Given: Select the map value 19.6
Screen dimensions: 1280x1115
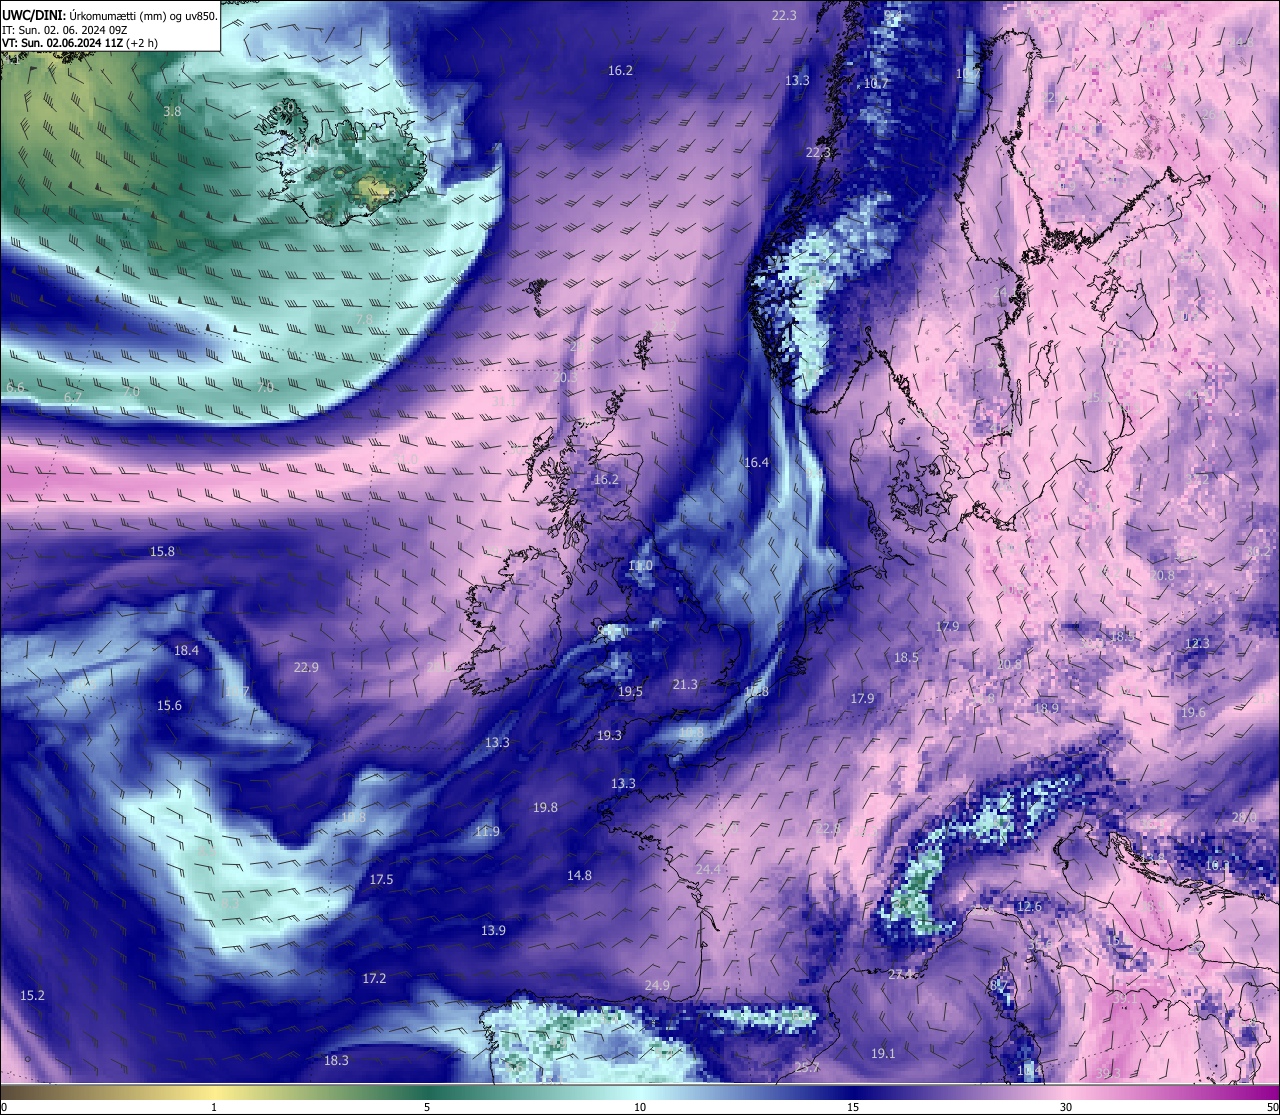Looking at the screenshot, I should tap(1193, 712).
